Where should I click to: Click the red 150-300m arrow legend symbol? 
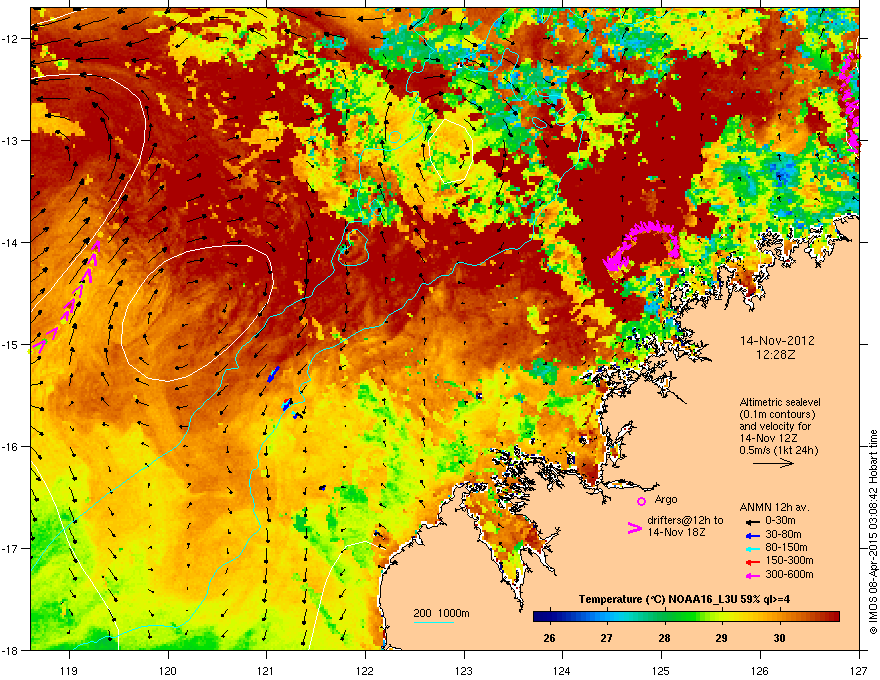(751, 562)
